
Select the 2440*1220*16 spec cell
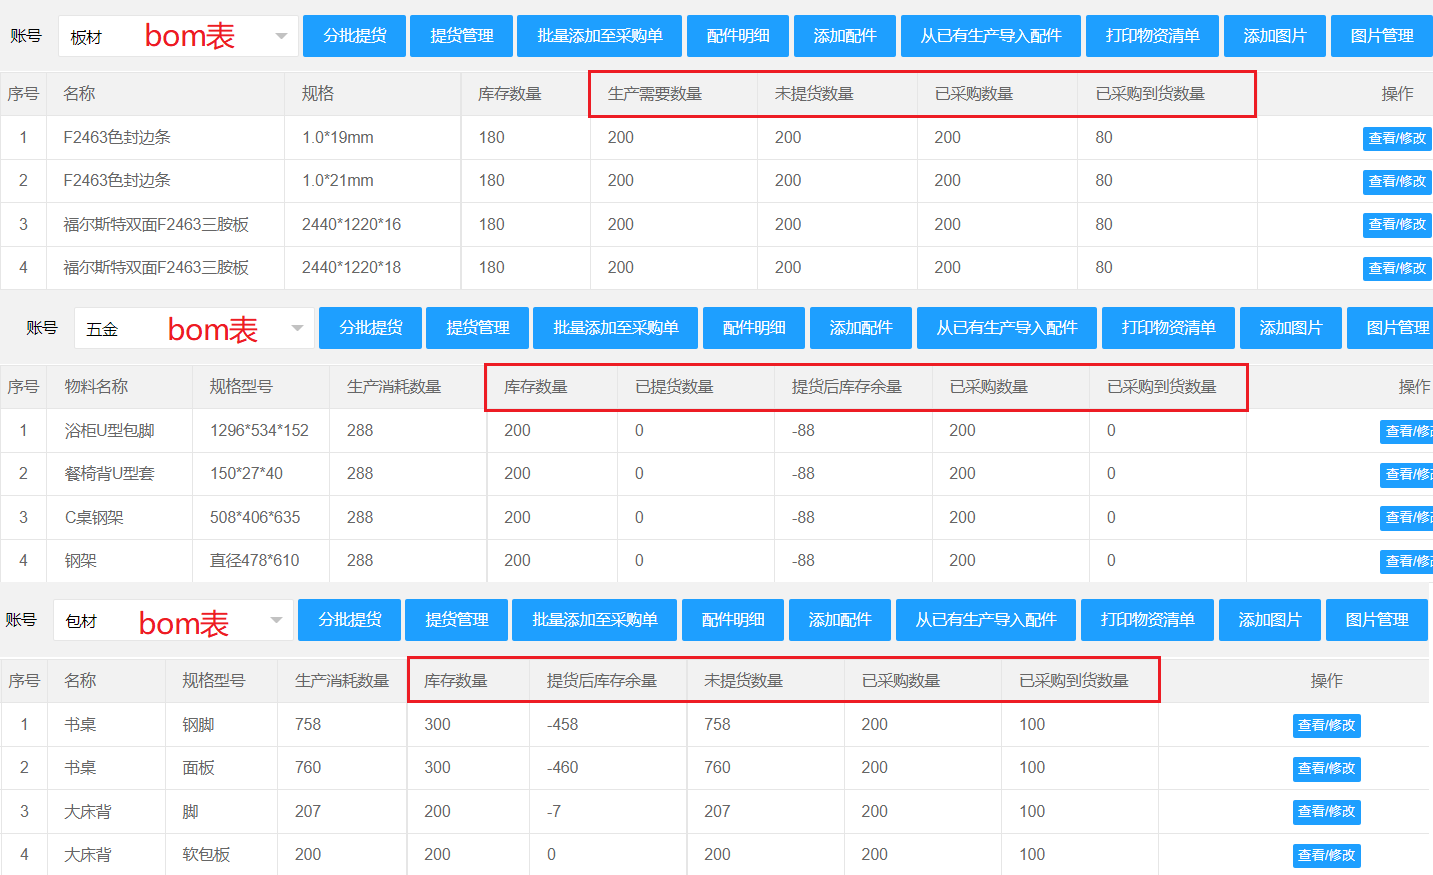pyautogui.click(x=372, y=224)
